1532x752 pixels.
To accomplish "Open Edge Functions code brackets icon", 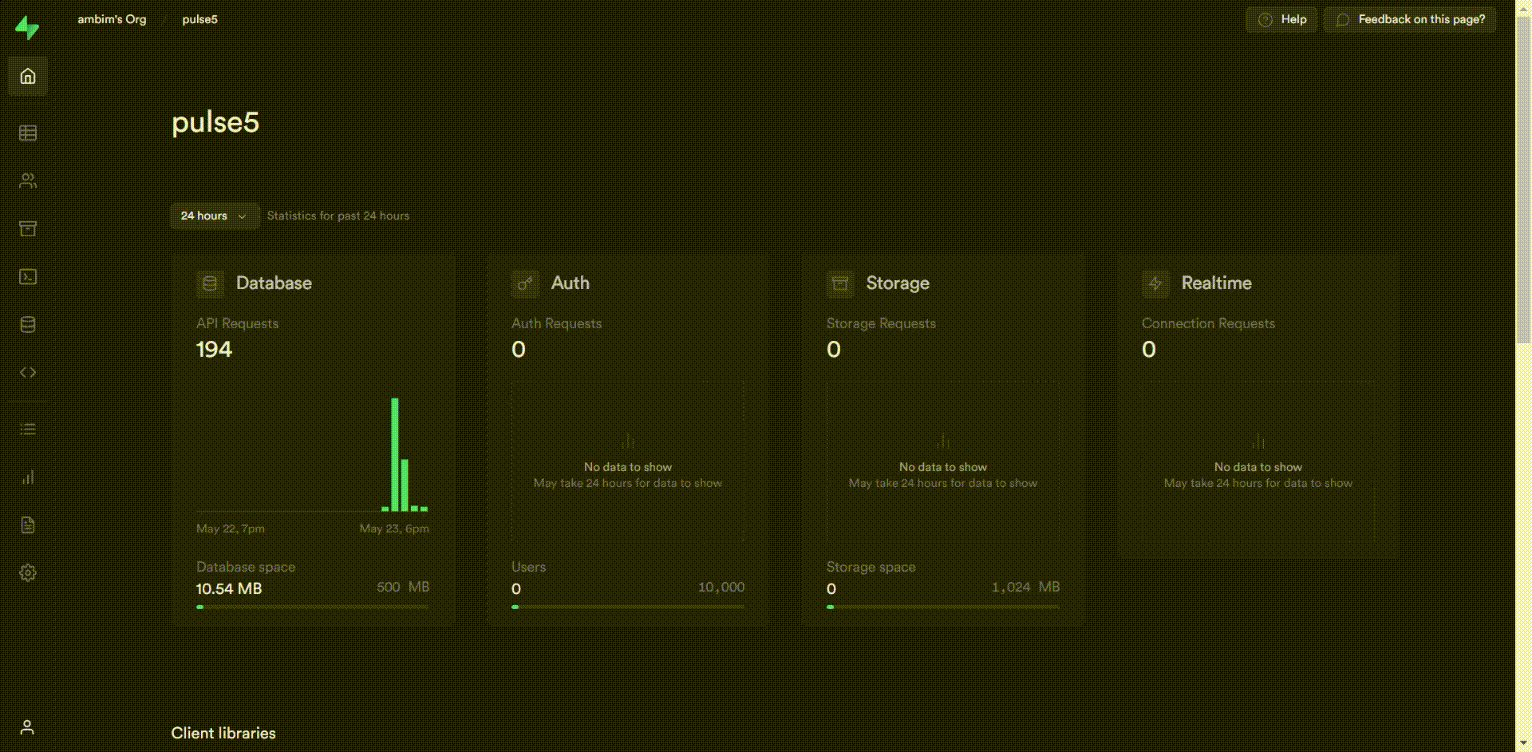I will pos(28,372).
